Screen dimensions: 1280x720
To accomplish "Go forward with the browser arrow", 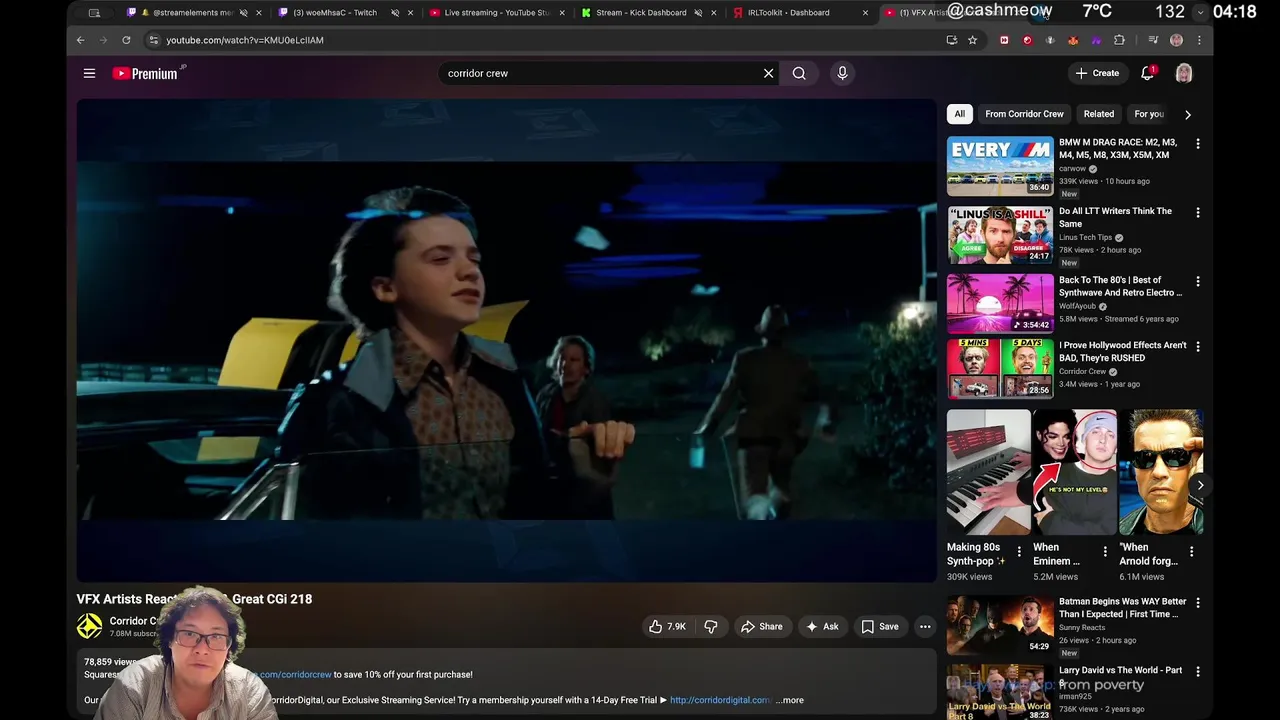I will point(103,40).
